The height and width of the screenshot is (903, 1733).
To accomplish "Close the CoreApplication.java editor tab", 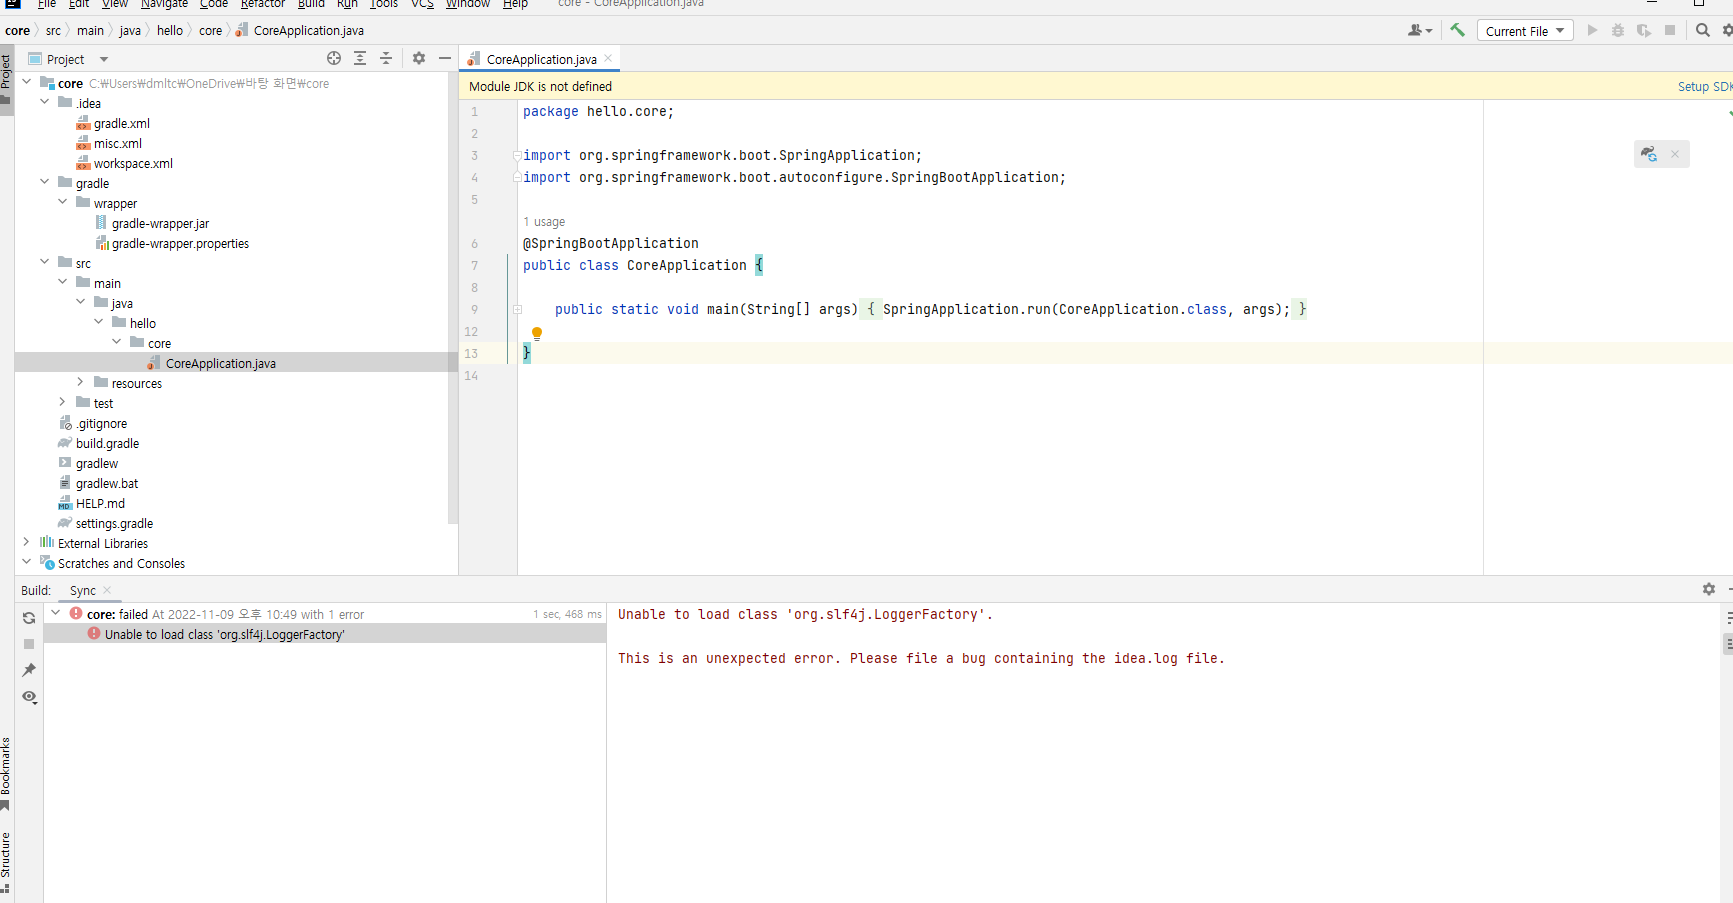I will click(608, 59).
